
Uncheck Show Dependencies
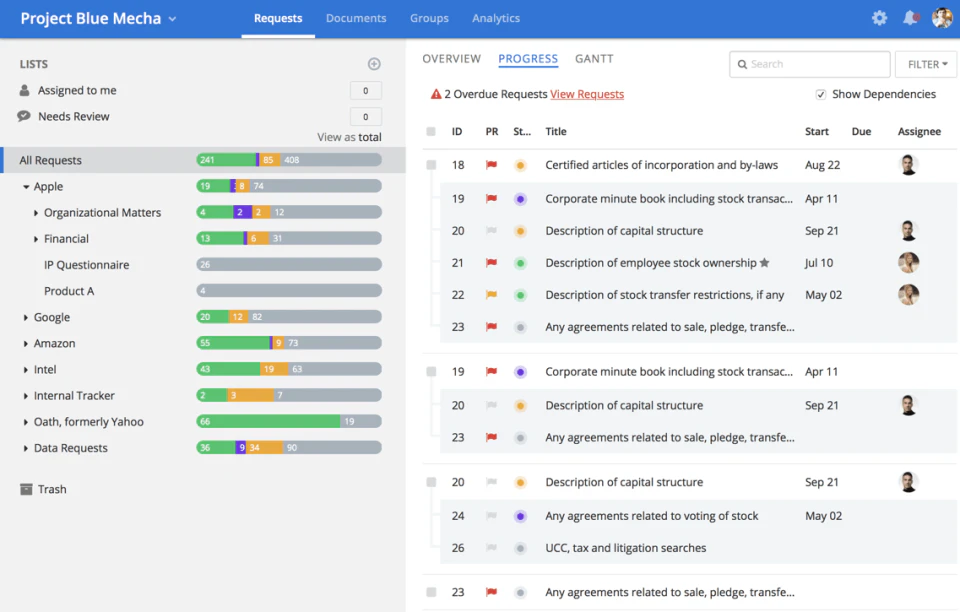point(821,94)
